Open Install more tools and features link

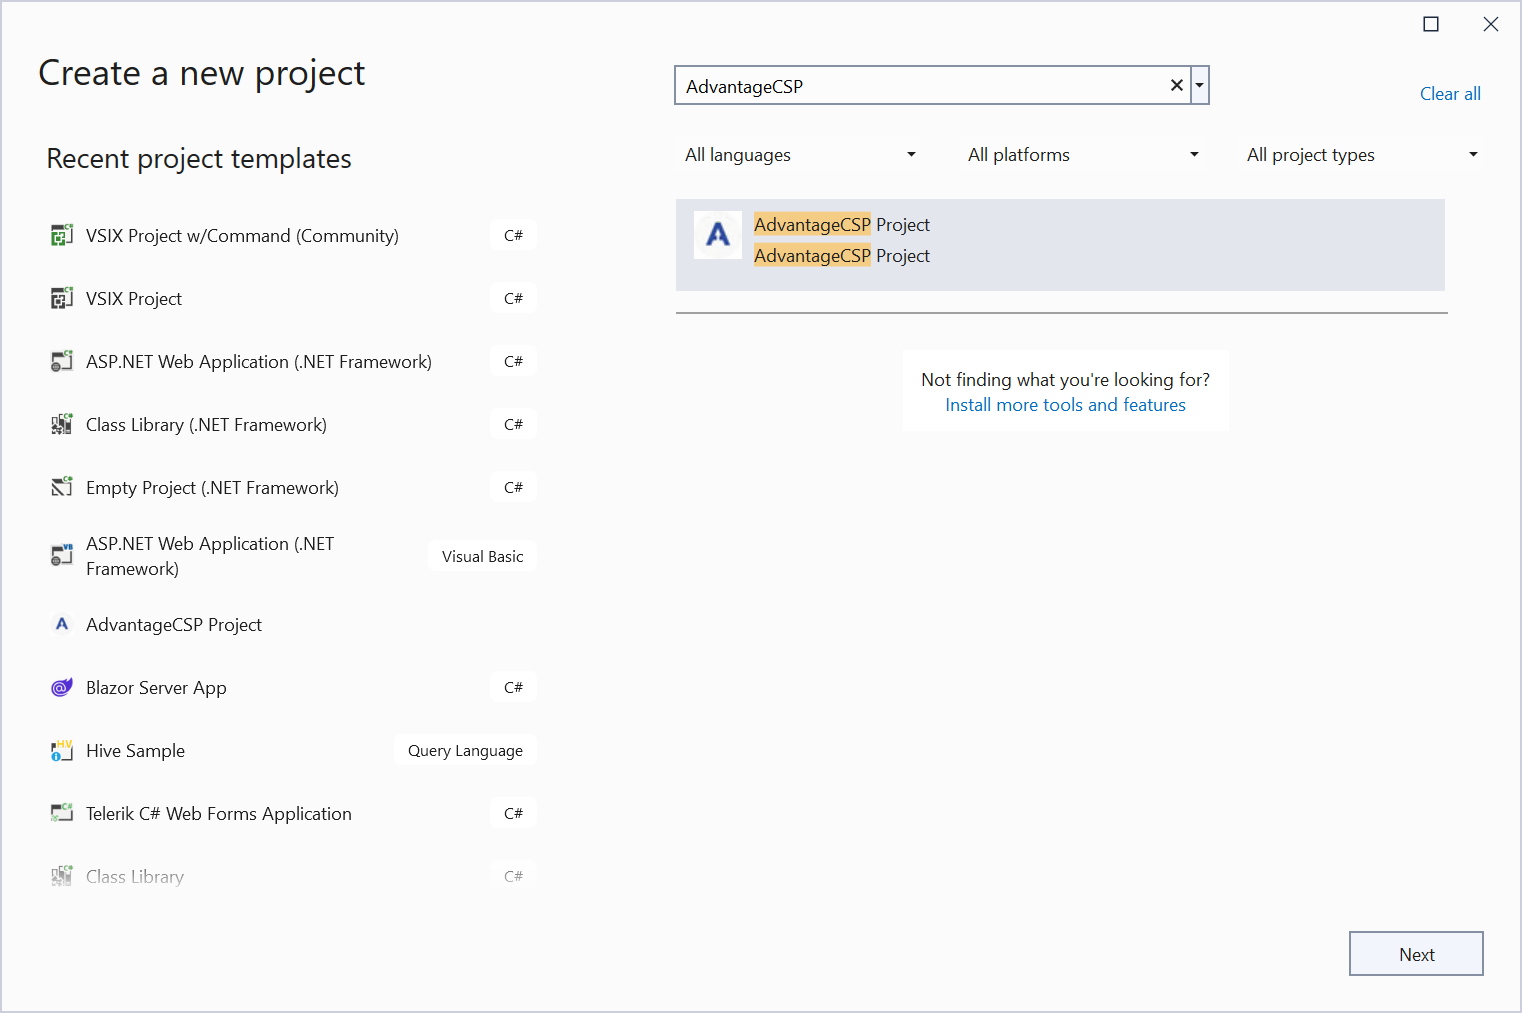click(x=1065, y=405)
